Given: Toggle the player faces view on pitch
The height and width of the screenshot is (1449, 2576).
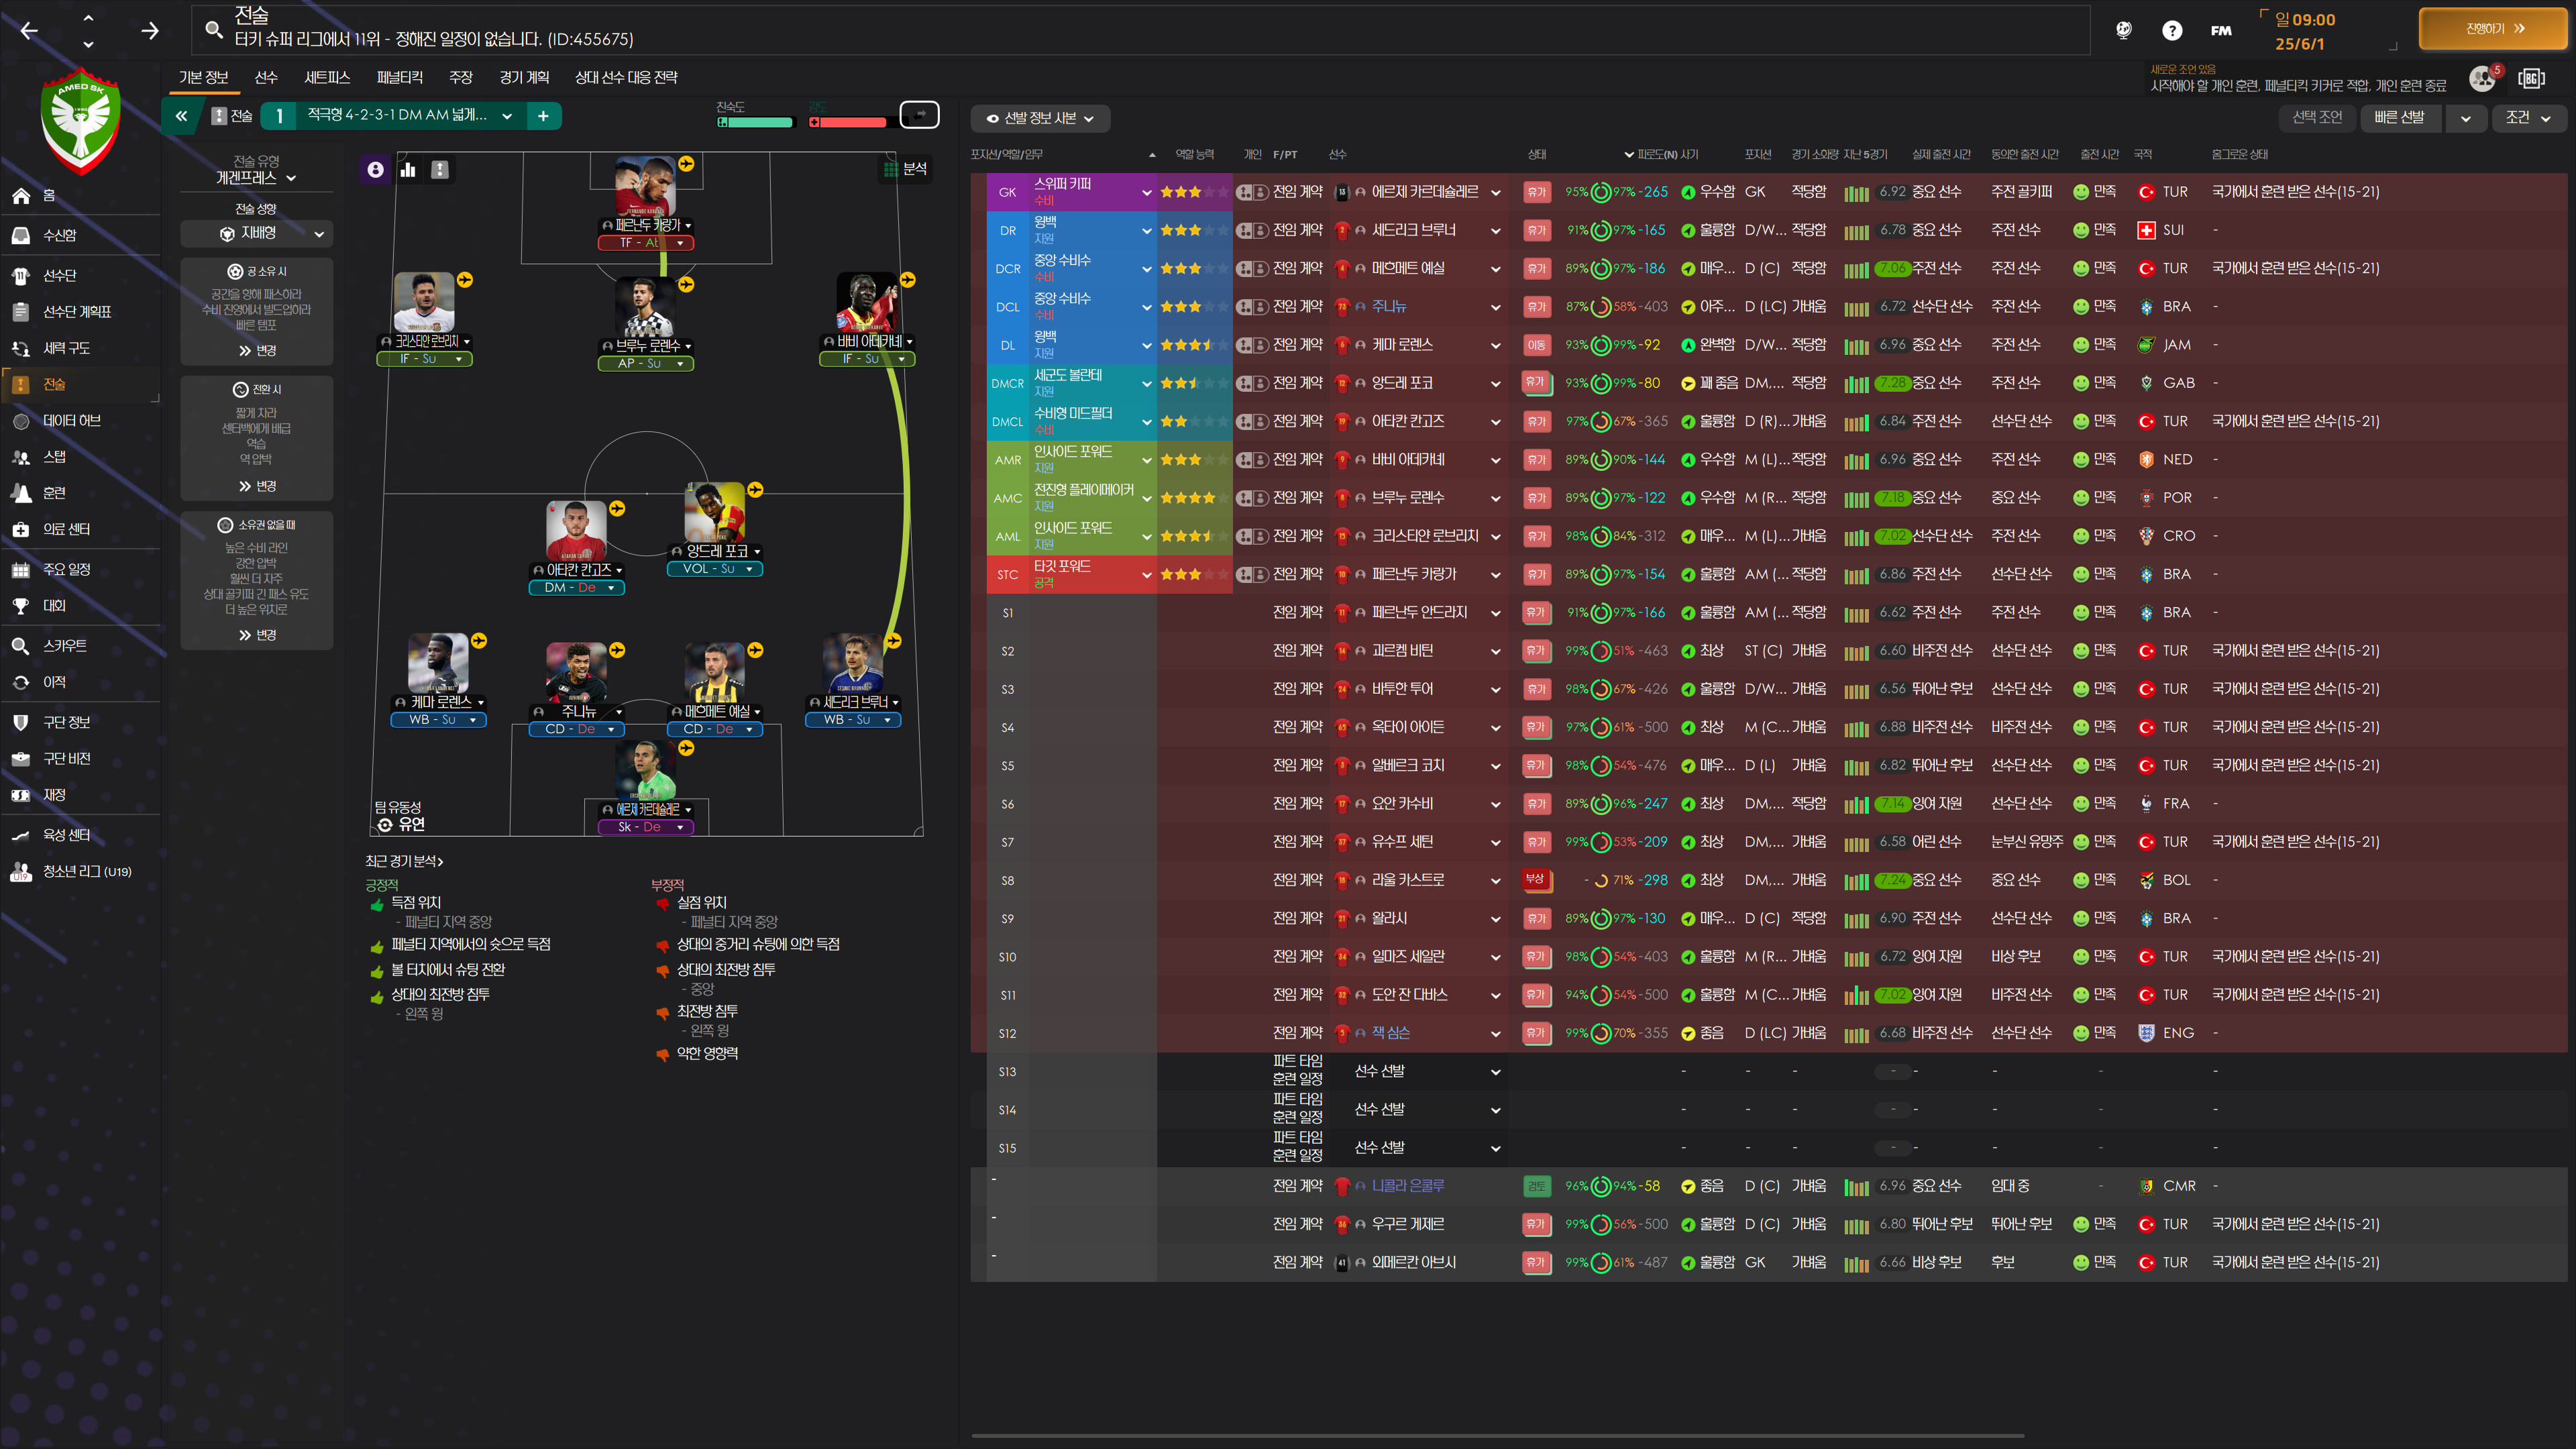Looking at the screenshot, I should 375,170.
